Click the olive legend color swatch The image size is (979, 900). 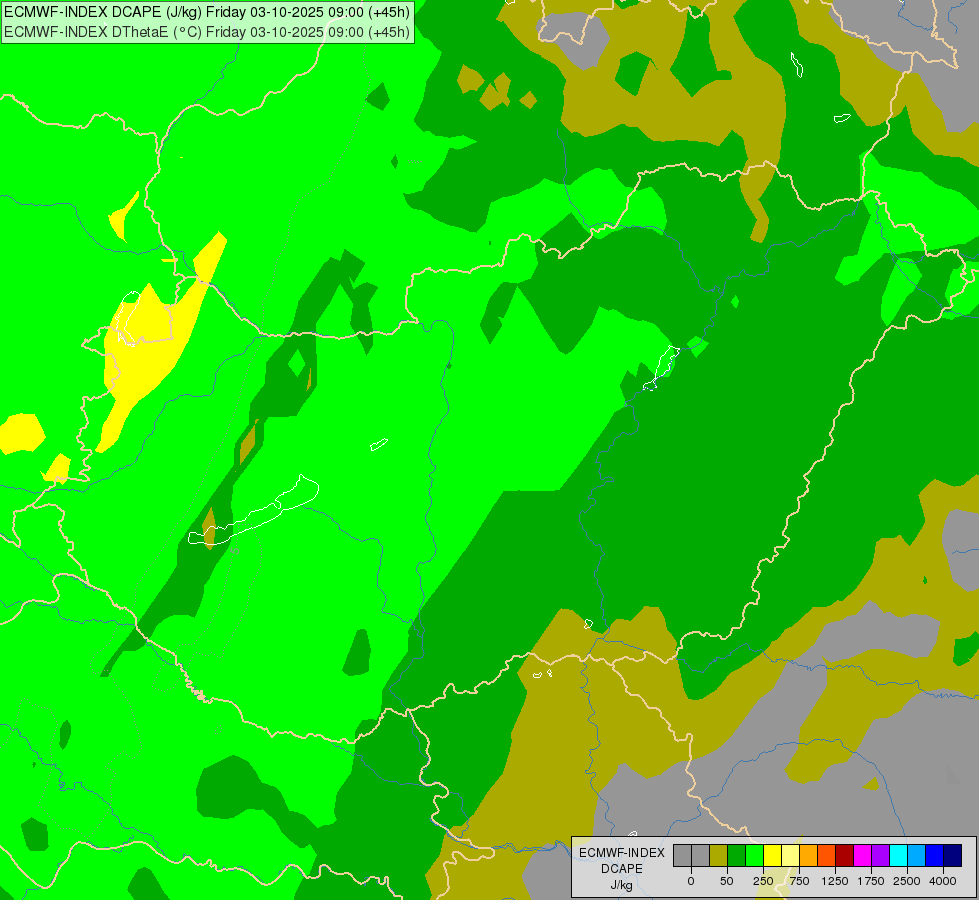click(718, 856)
